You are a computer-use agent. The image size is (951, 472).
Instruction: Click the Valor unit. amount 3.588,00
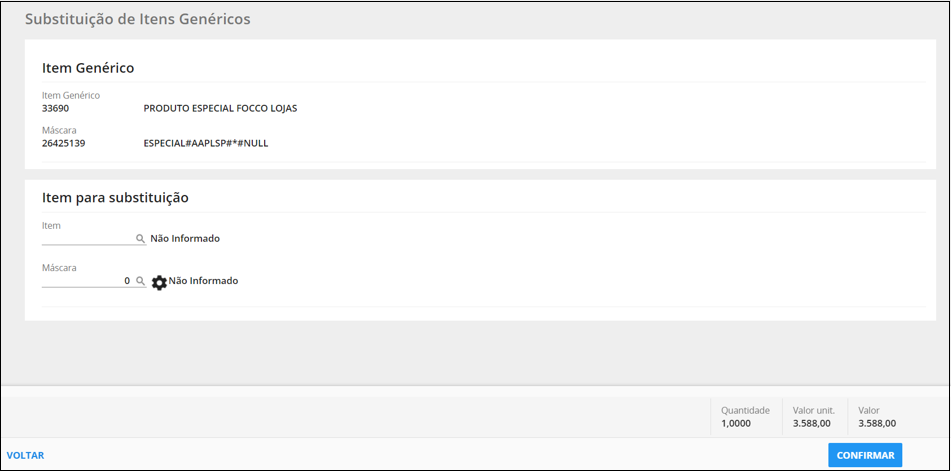coord(812,423)
